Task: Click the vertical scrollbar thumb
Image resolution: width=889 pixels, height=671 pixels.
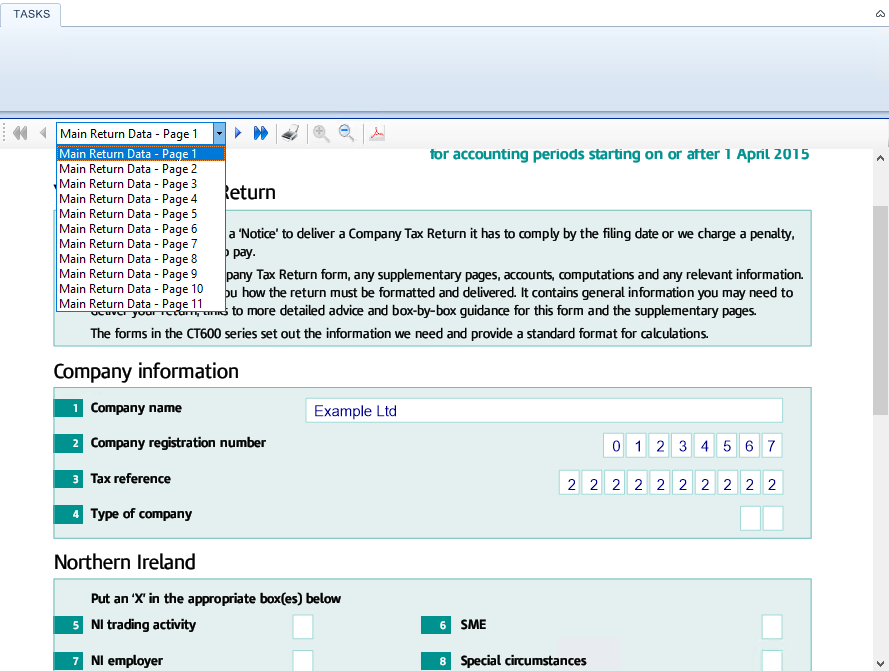Action: pos(880,310)
